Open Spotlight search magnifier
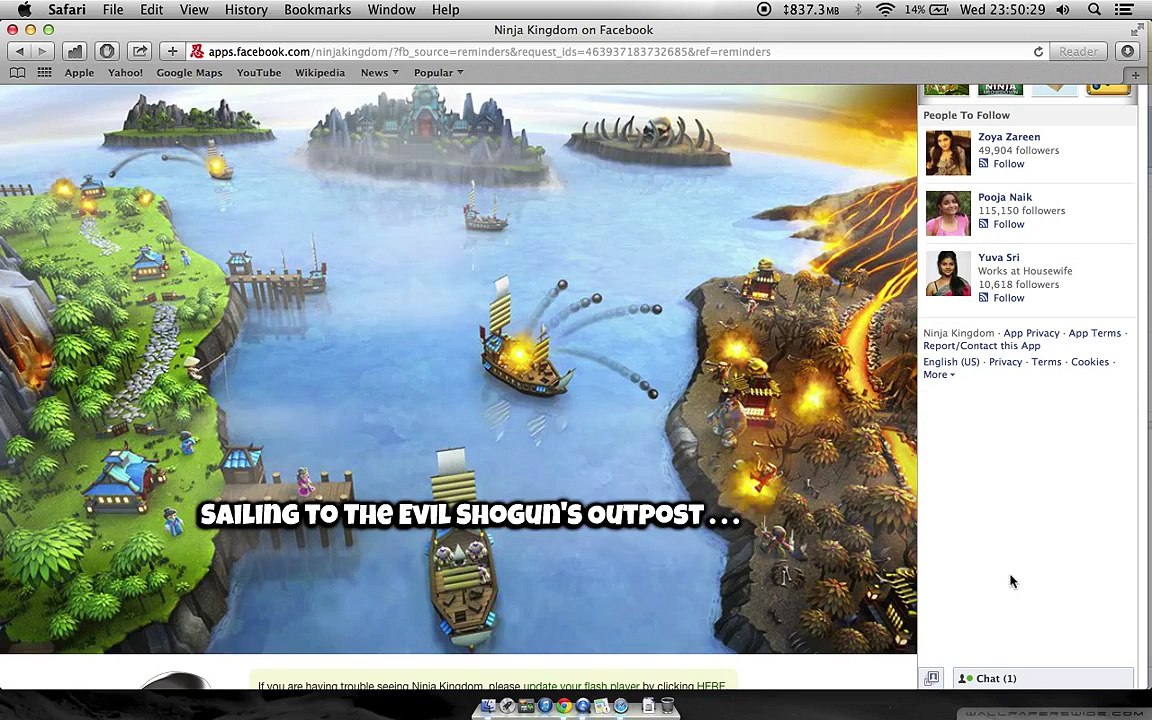 coord(1094,10)
